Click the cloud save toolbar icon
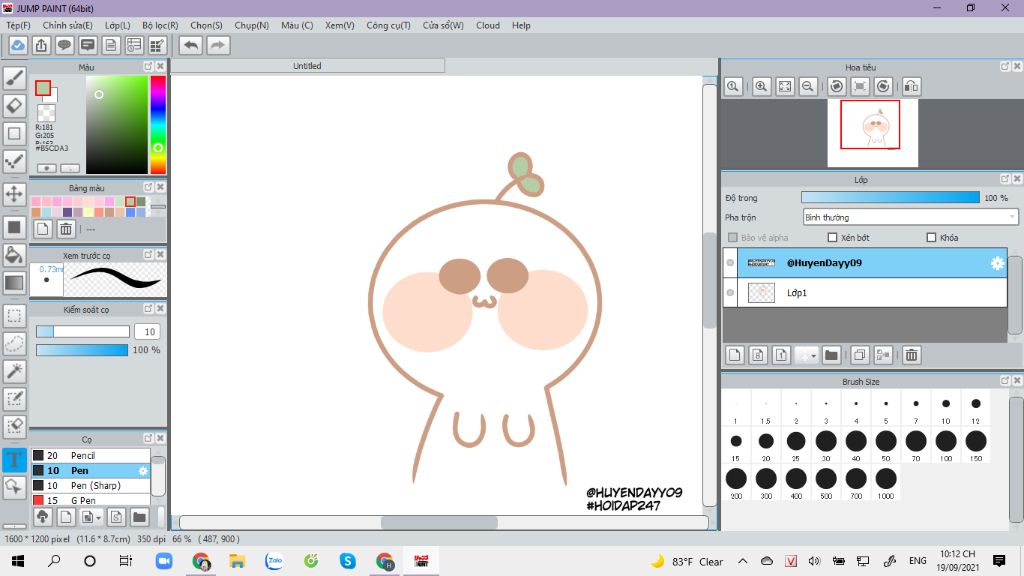This screenshot has width=1024, height=576. (x=18, y=45)
